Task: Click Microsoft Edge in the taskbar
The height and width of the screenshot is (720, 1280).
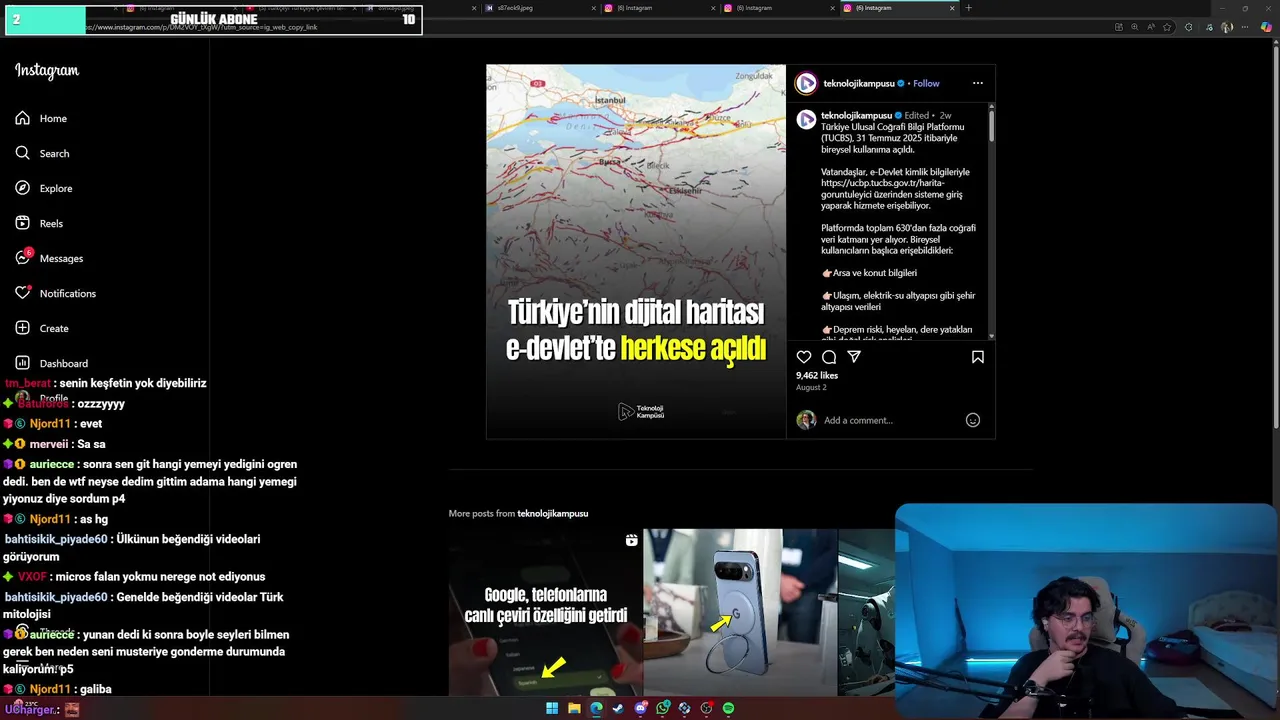Action: click(x=596, y=708)
